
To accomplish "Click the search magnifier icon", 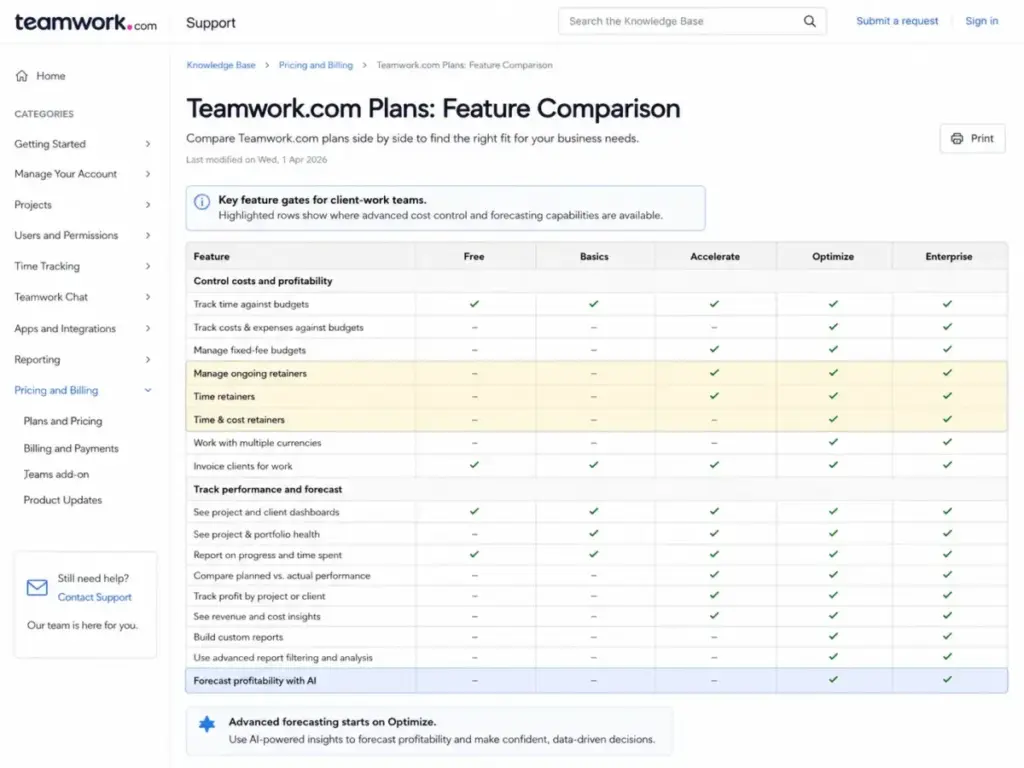I will (x=809, y=21).
